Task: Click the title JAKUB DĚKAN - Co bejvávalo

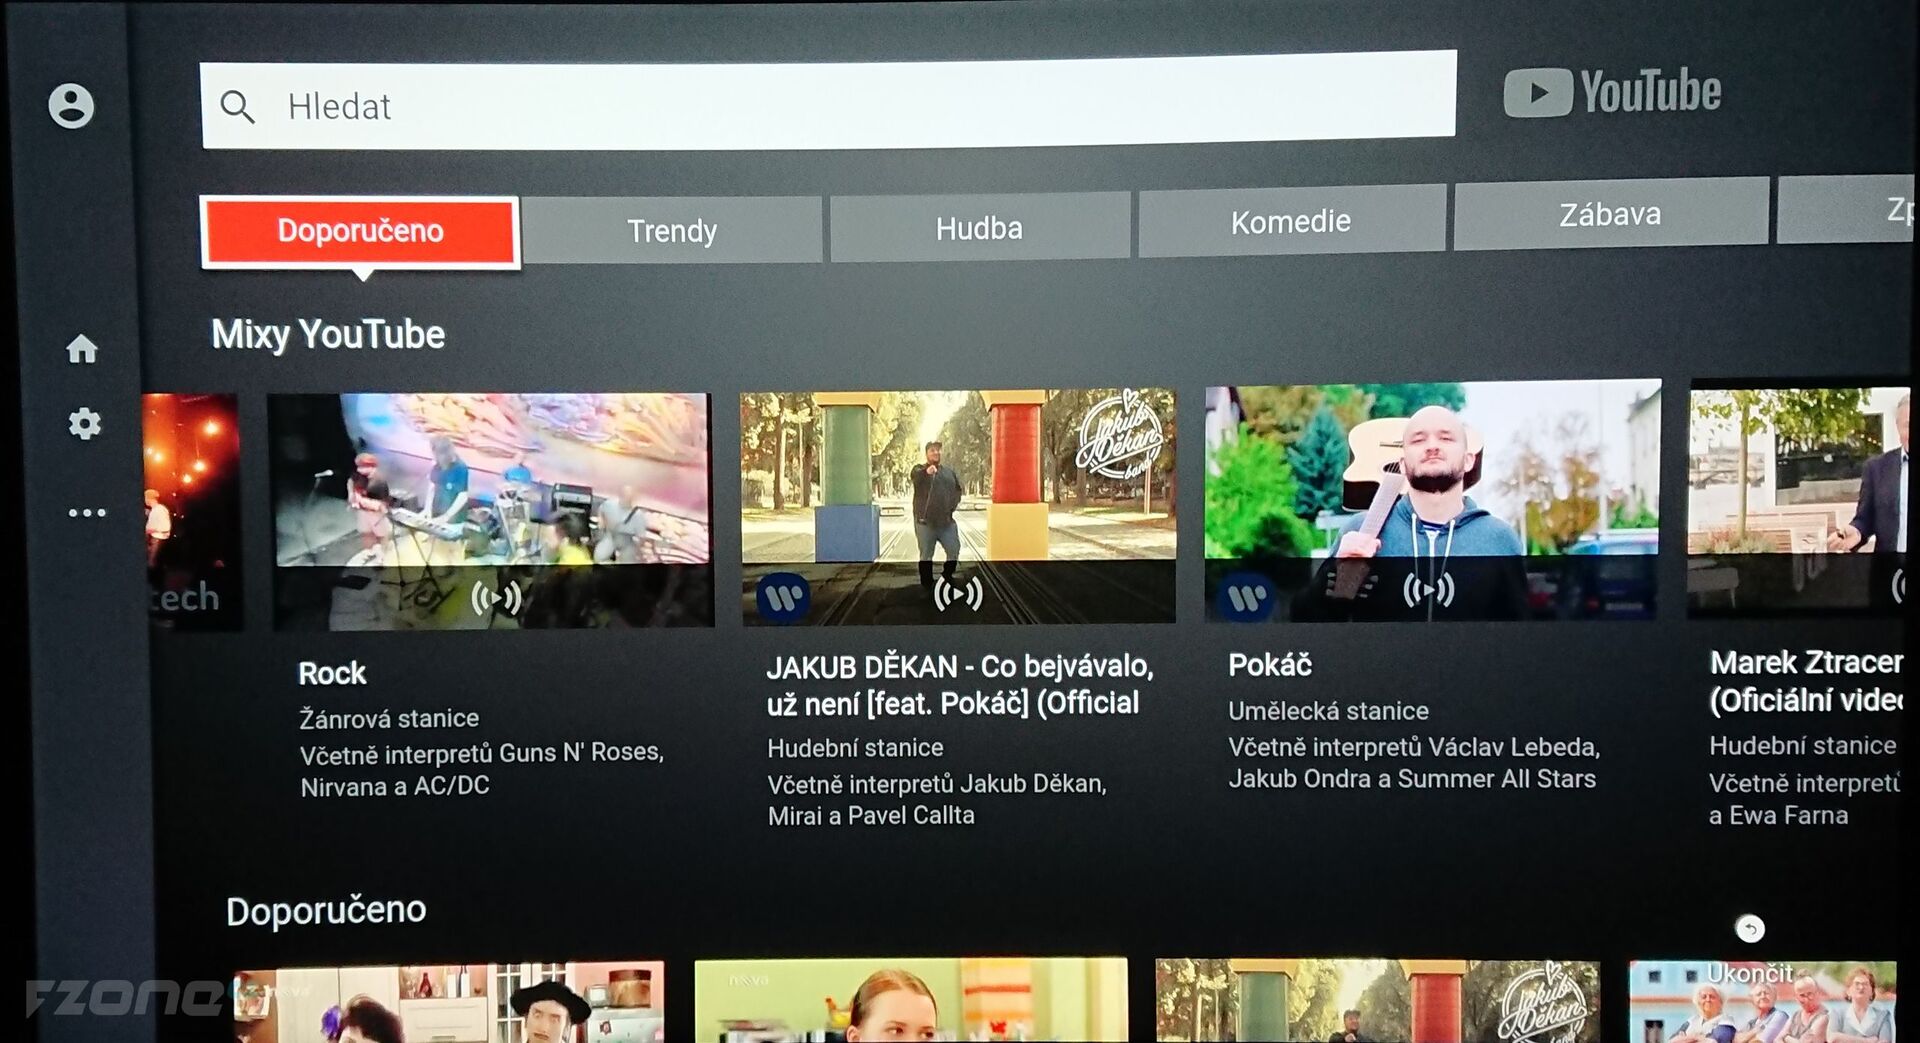Action: (x=960, y=685)
